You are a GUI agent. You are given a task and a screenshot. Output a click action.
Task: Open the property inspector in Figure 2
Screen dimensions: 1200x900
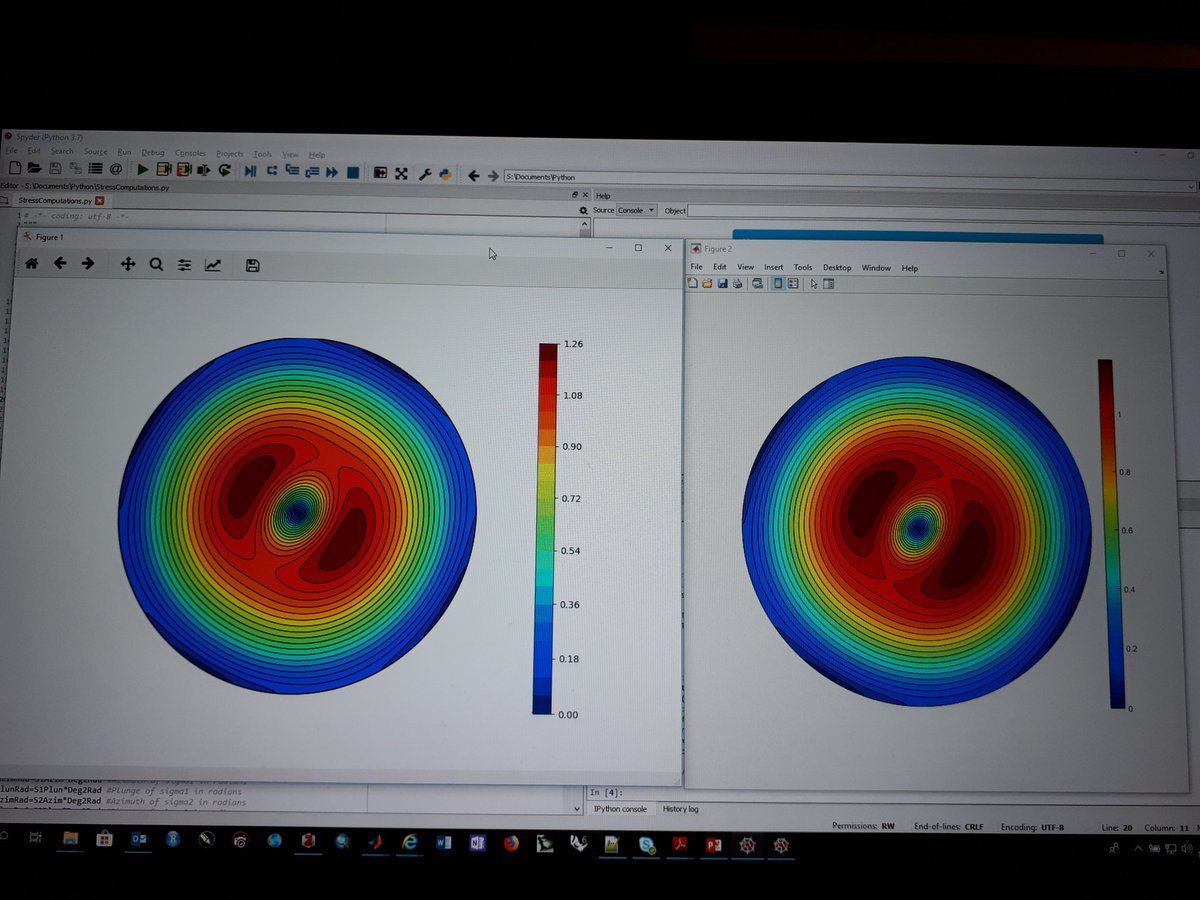[x=829, y=284]
